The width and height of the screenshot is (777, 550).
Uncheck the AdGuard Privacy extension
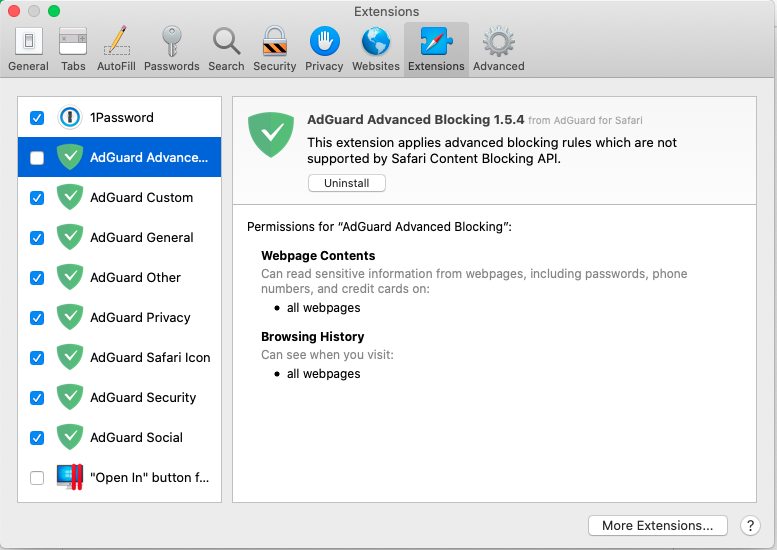[x=37, y=318]
